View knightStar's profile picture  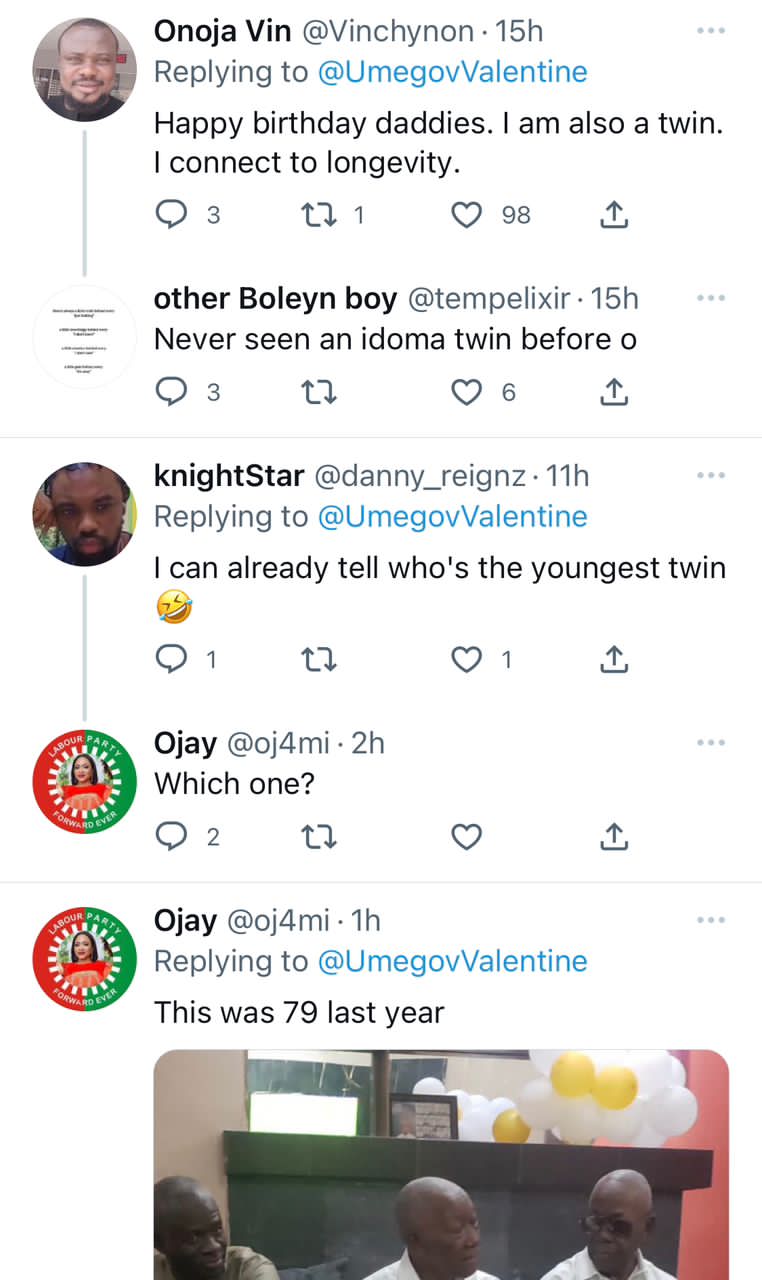coord(84,514)
